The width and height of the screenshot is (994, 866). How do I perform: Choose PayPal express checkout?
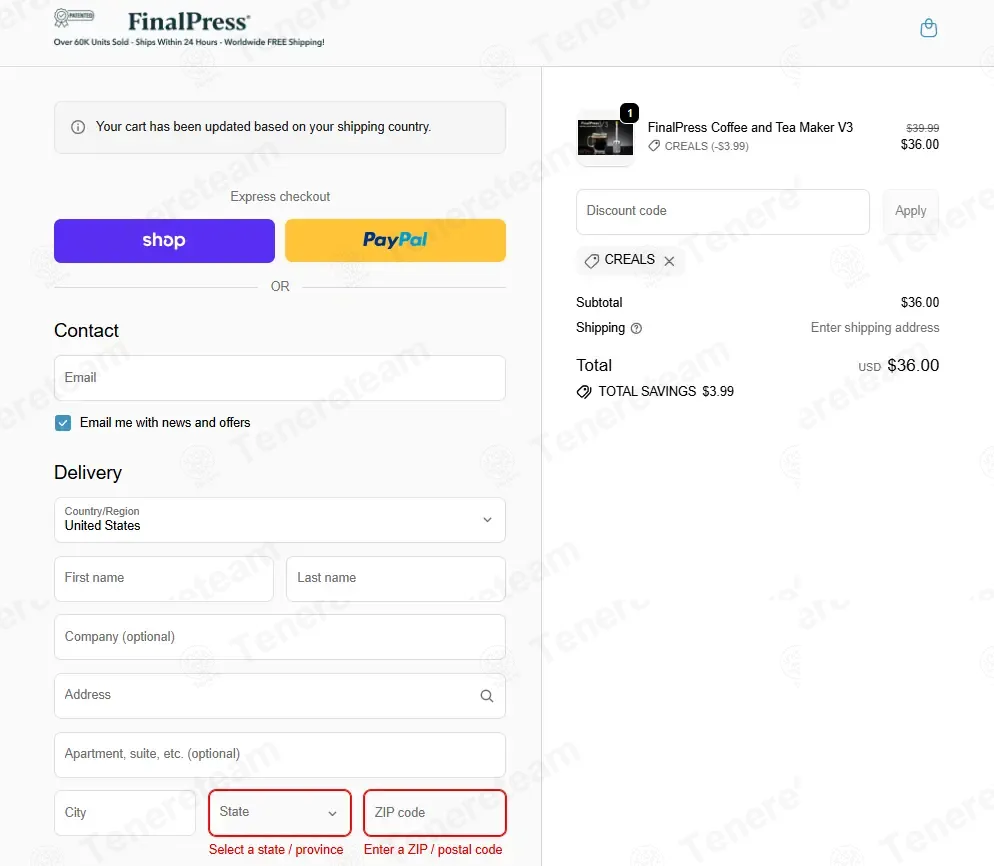coord(395,241)
